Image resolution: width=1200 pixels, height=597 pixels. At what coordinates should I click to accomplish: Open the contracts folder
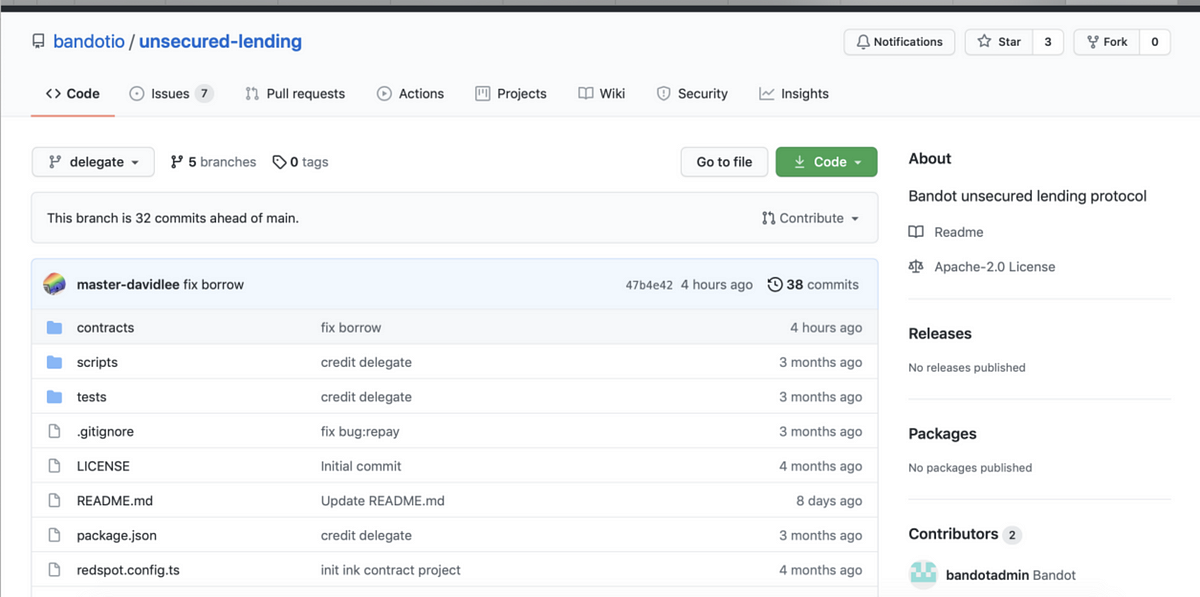click(105, 328)
